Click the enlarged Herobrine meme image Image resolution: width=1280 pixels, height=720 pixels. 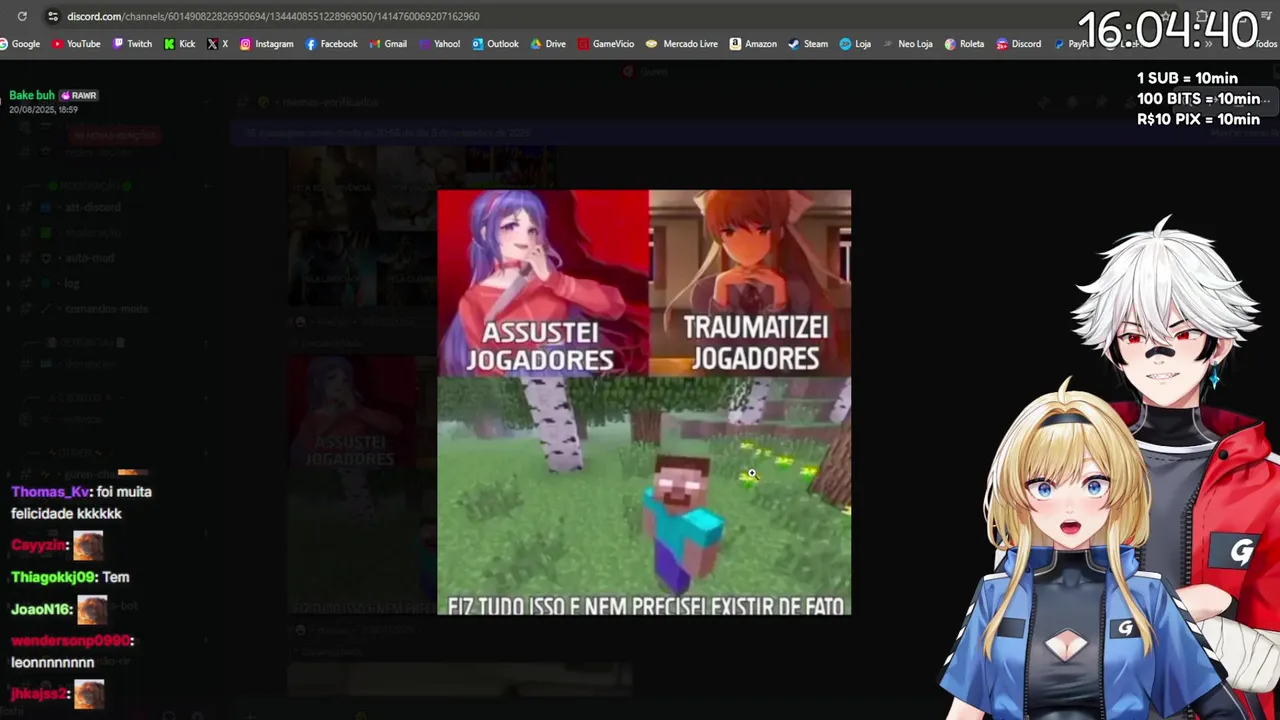point(644,402)
